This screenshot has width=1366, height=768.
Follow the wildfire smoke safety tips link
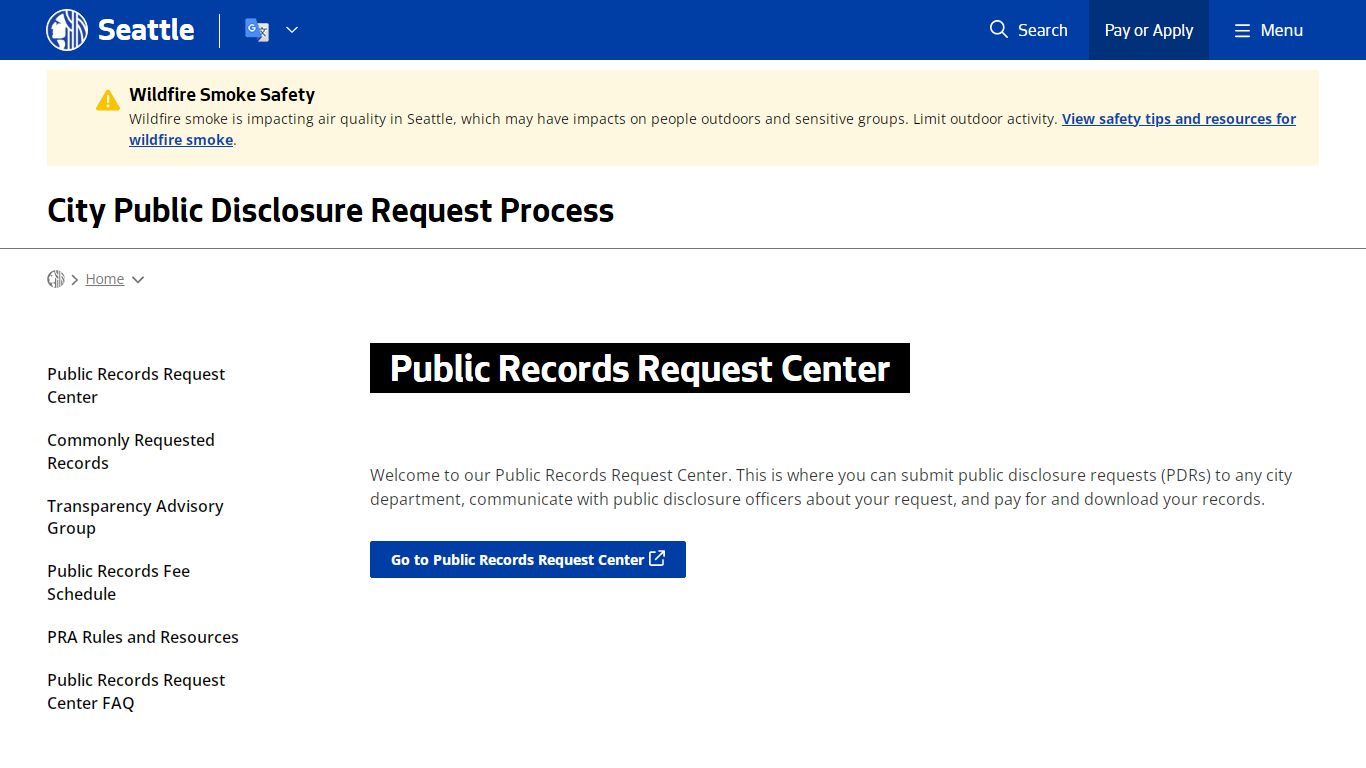pos(1179,118)
